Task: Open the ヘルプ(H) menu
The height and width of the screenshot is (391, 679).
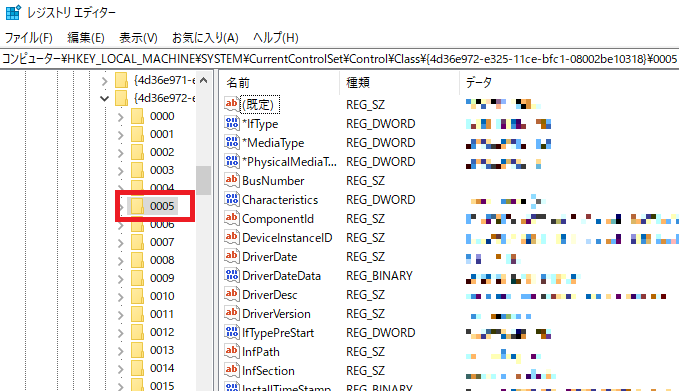Action: tap(275, 38)
